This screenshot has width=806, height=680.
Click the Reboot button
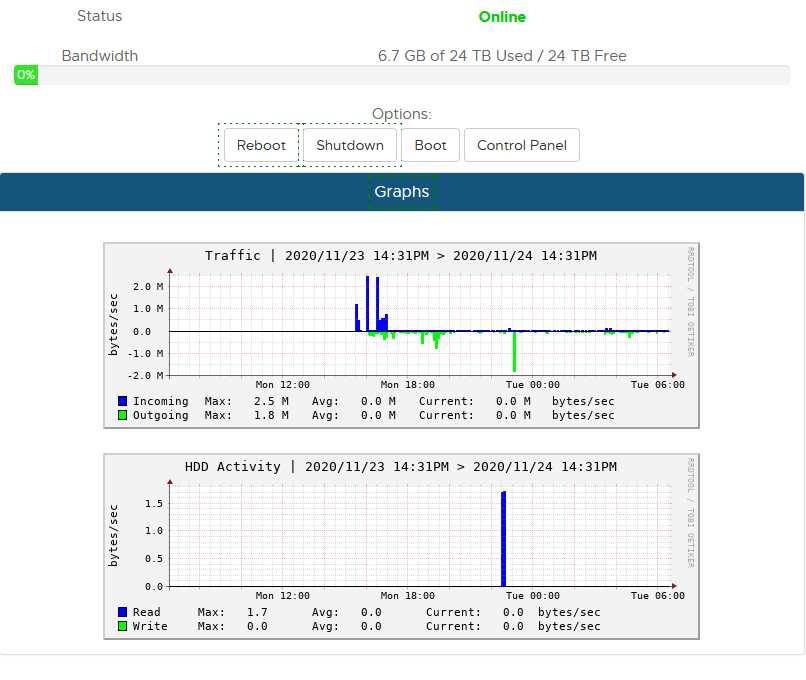[x=261, y=145]
